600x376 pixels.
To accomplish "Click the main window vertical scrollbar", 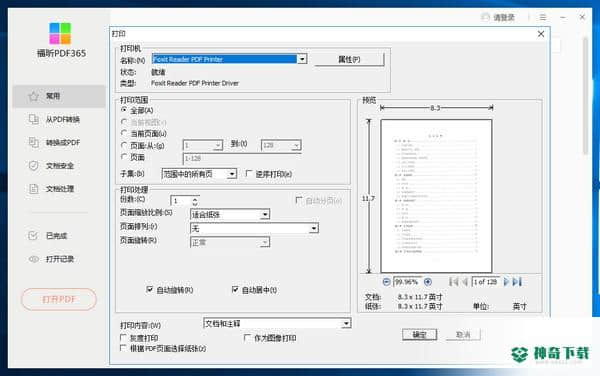I will [x=585, y=96].
